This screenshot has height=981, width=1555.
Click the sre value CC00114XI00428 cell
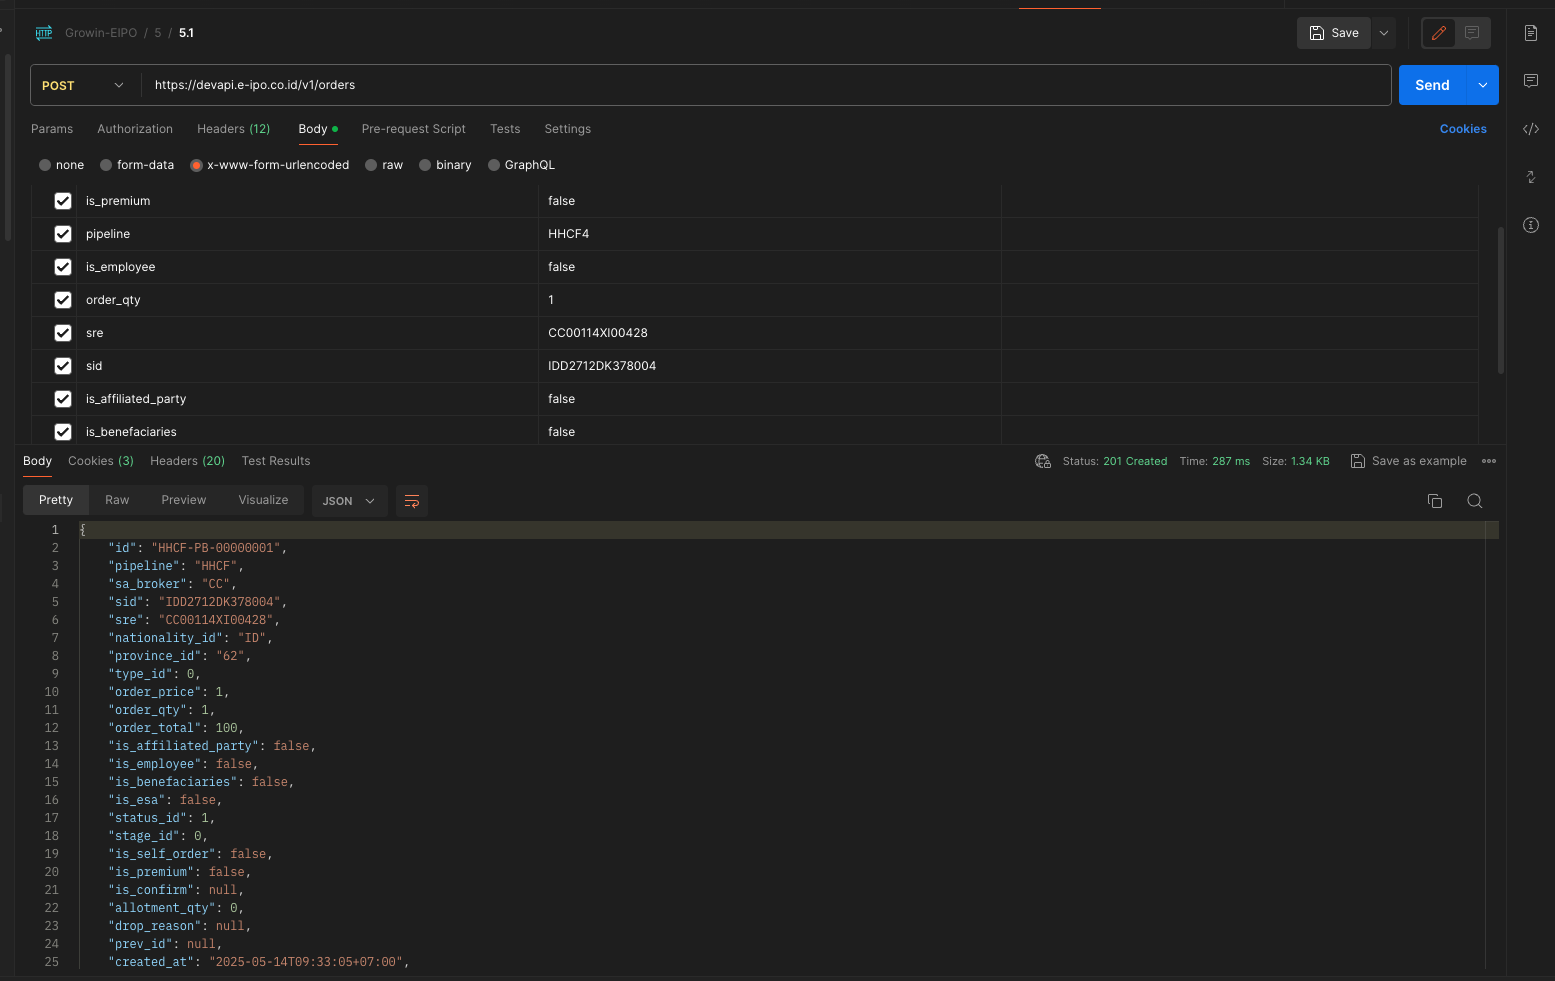pos(770,333)
